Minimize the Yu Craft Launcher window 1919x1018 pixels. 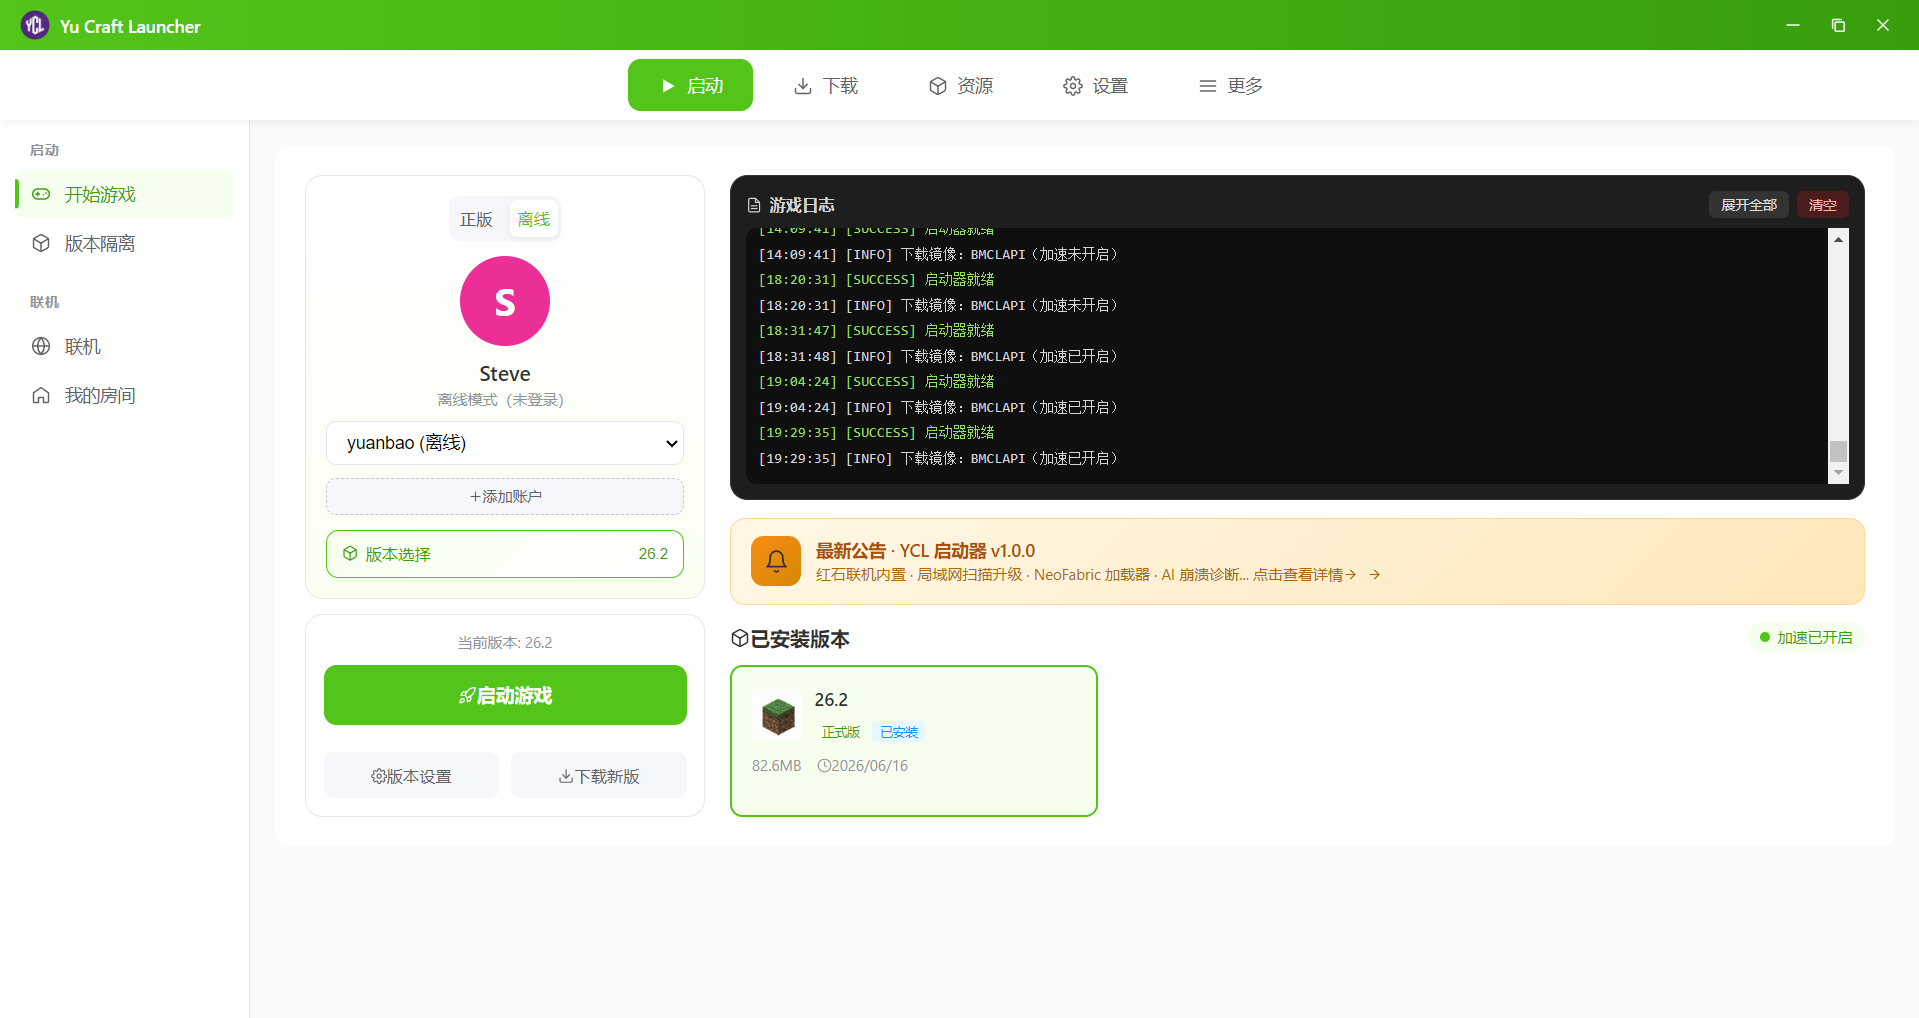(1793, 25)
